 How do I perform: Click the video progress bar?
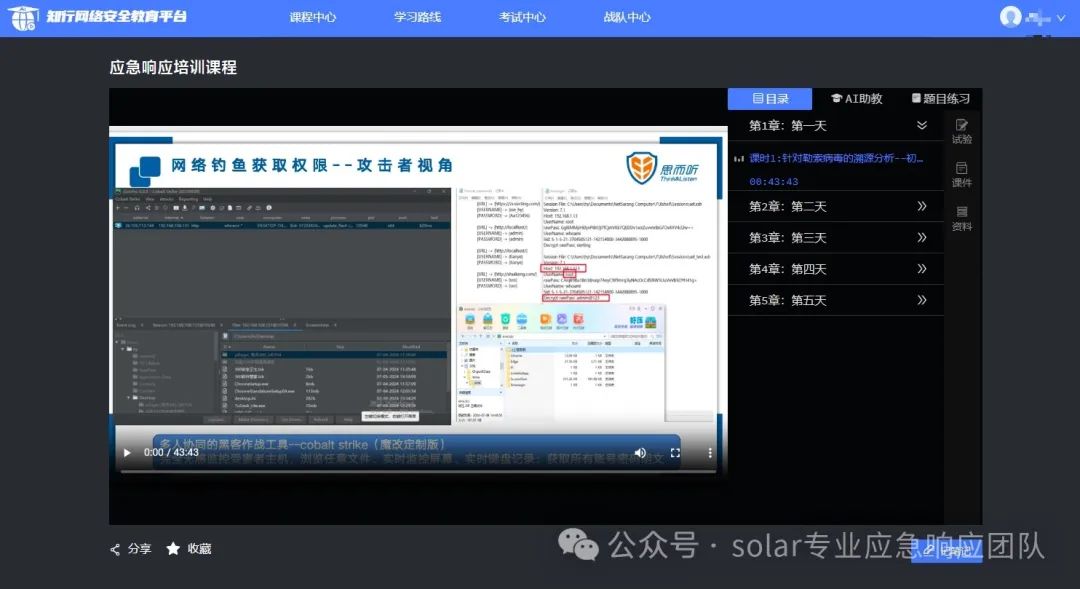[x=419, y=471]
